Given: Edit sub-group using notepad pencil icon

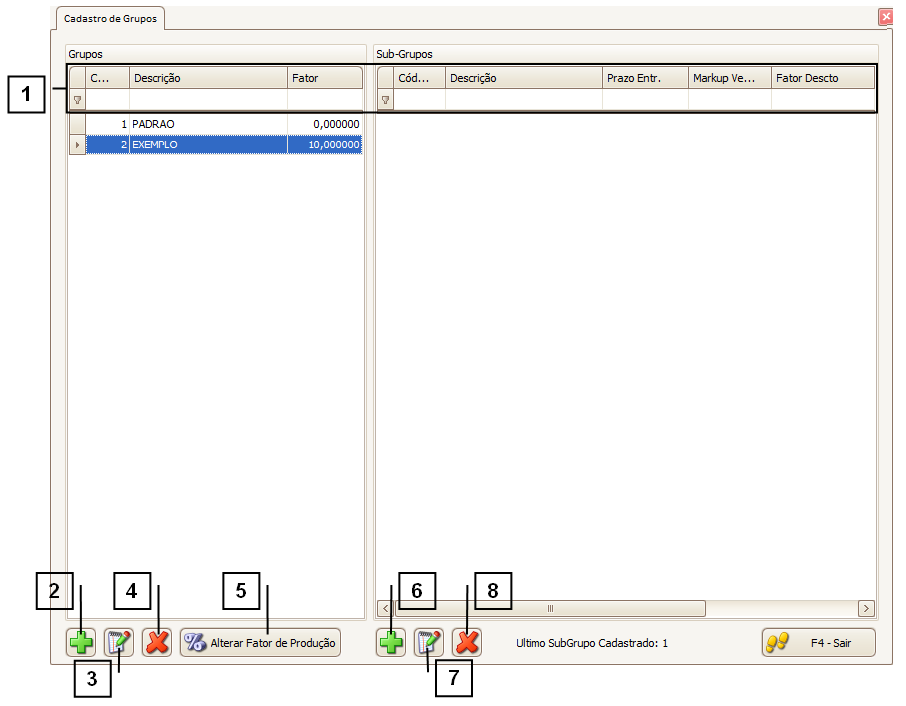Looking at the screenshot, I should coord(429,642).
